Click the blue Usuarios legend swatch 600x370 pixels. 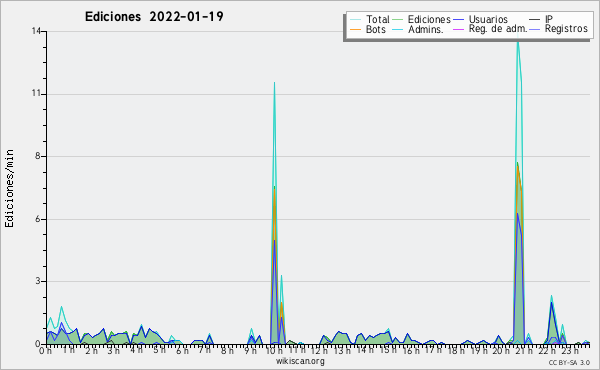pos(458,20)
